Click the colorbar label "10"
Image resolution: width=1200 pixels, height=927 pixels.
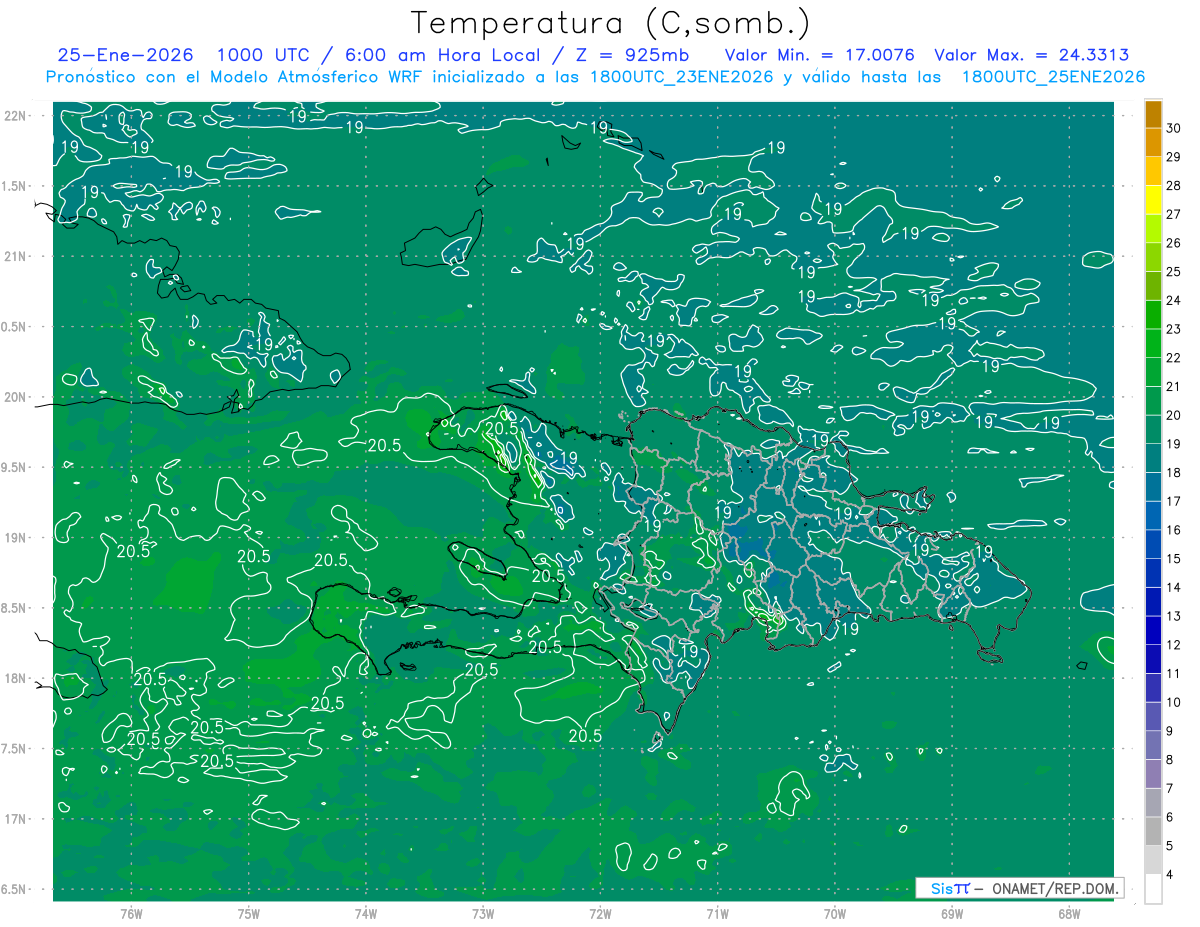pyautogui.click(x=1174, y=703)
